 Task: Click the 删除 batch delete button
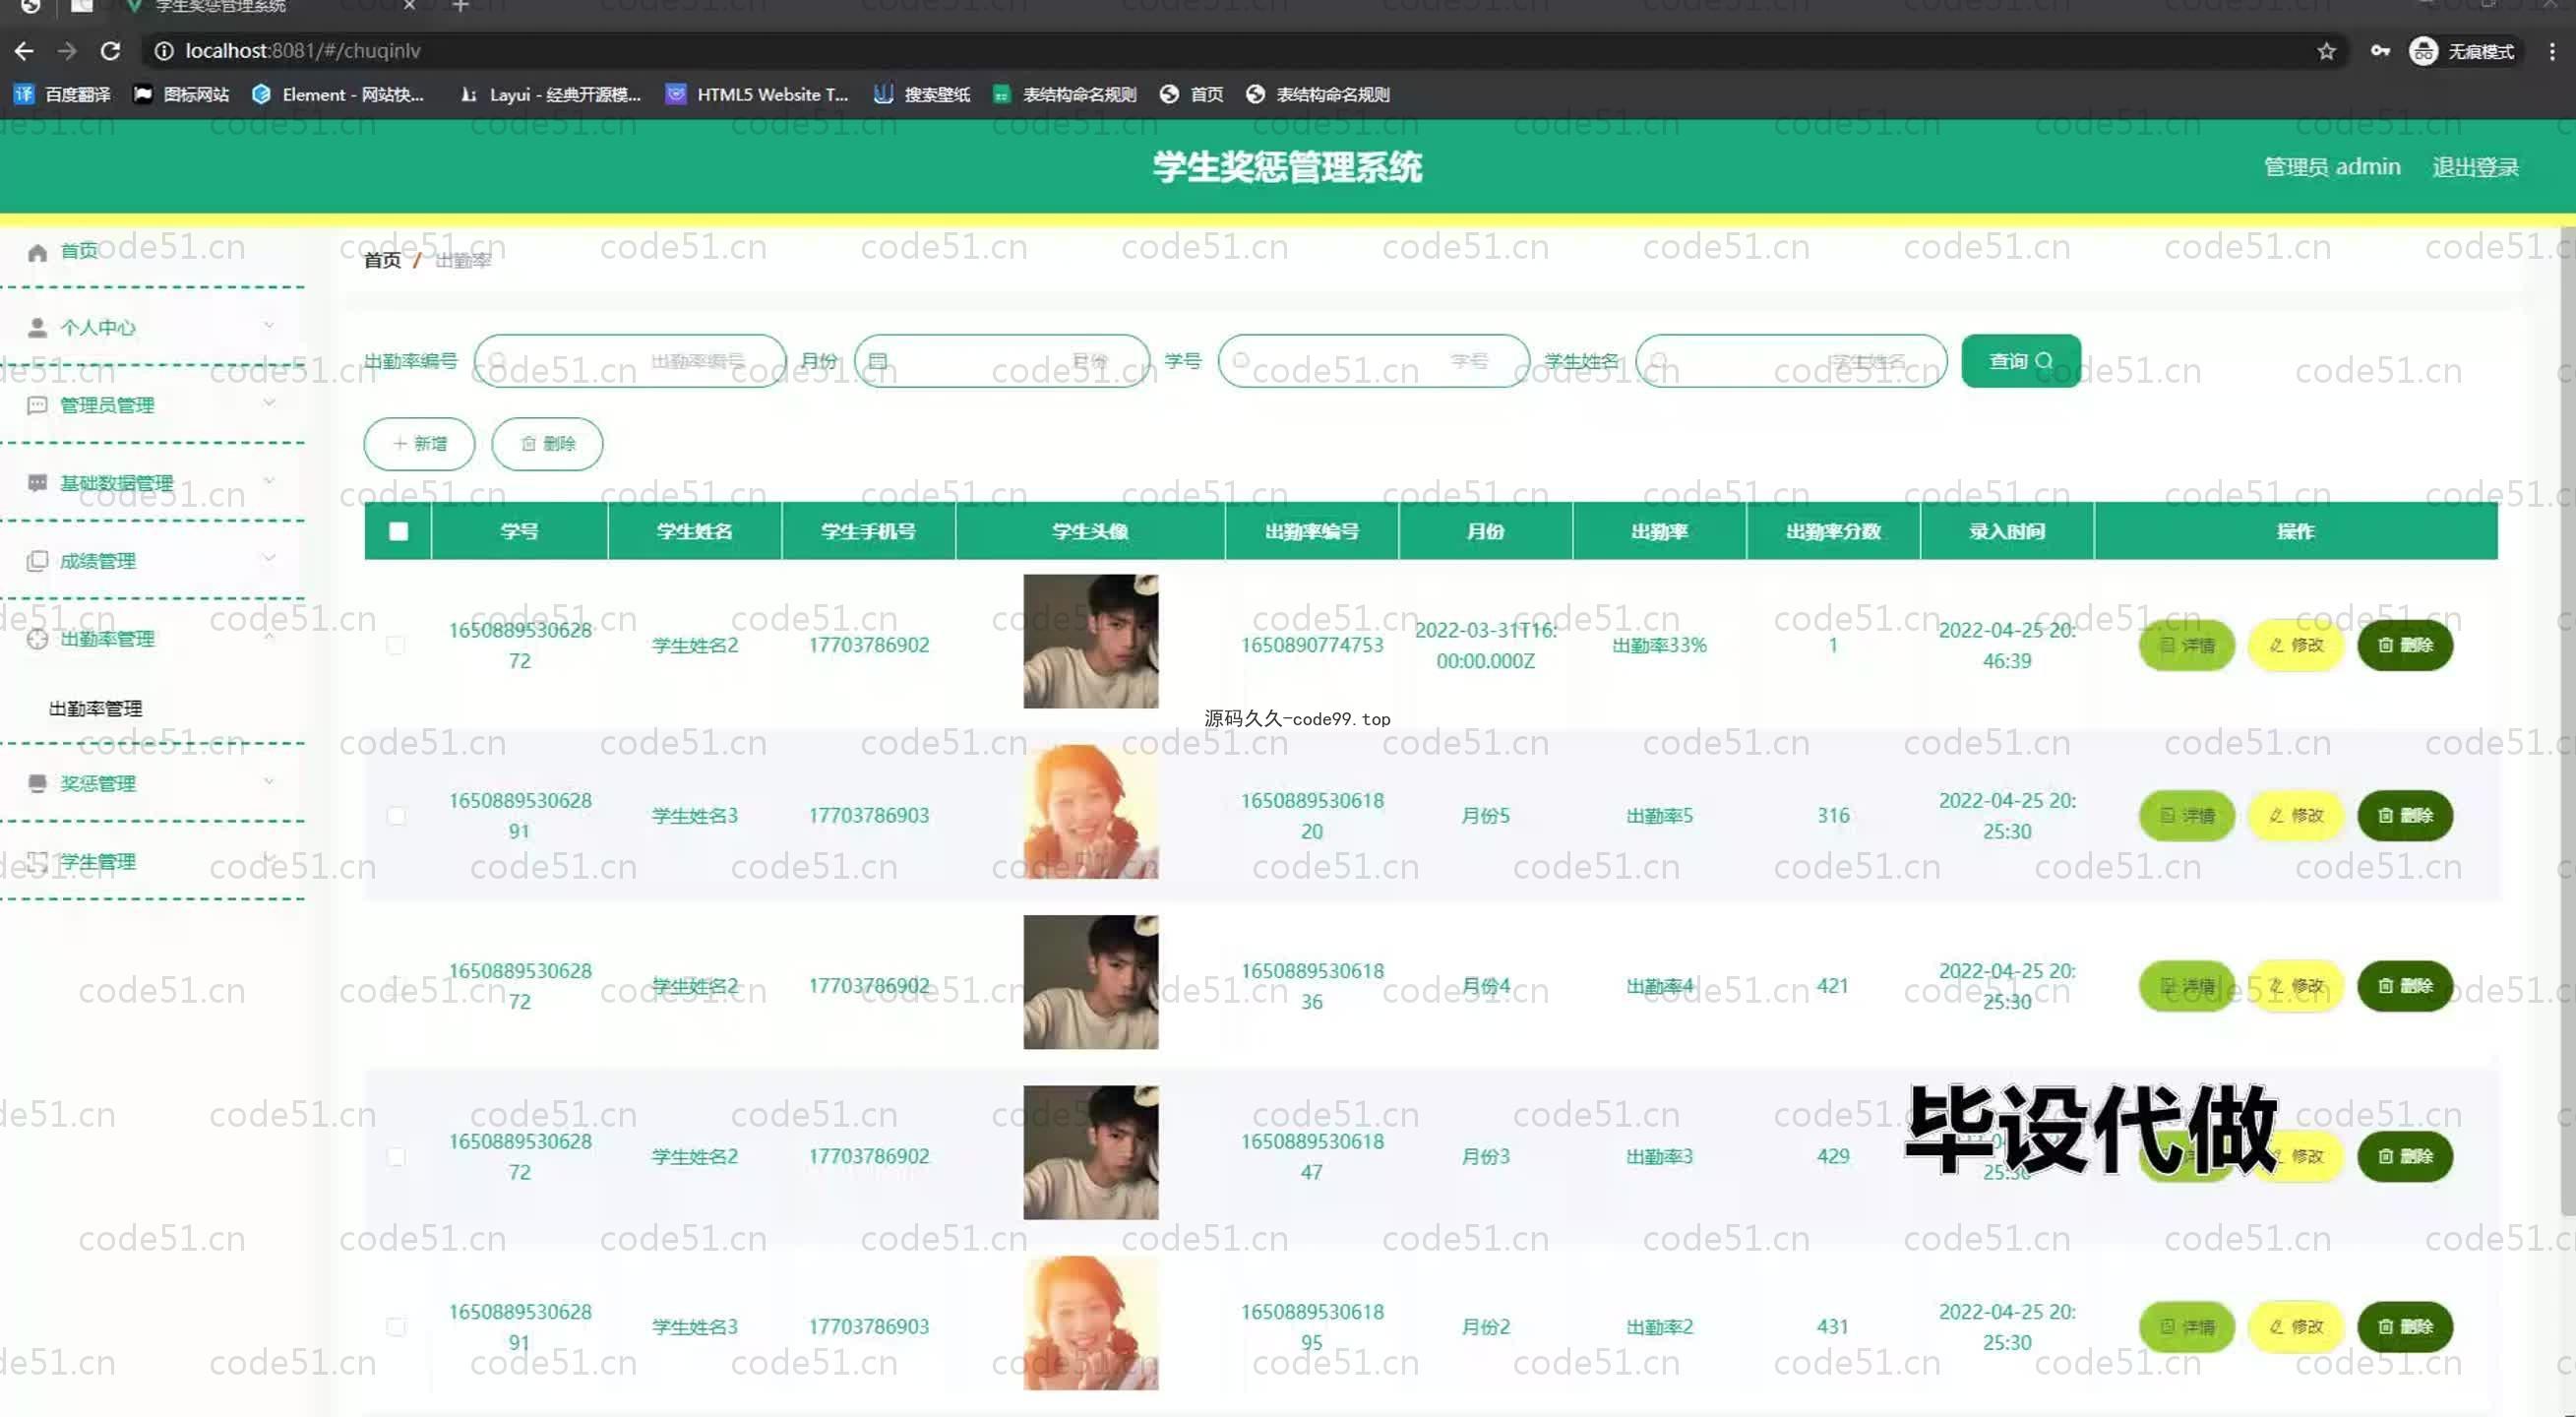[x=547, y=444]
